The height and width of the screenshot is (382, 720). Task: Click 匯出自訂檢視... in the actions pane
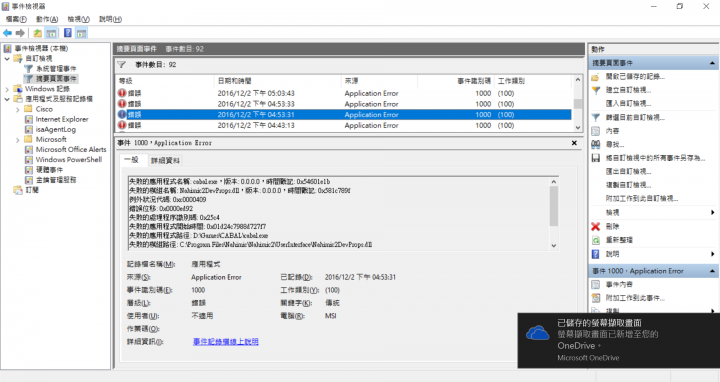[x=628, y=172]
